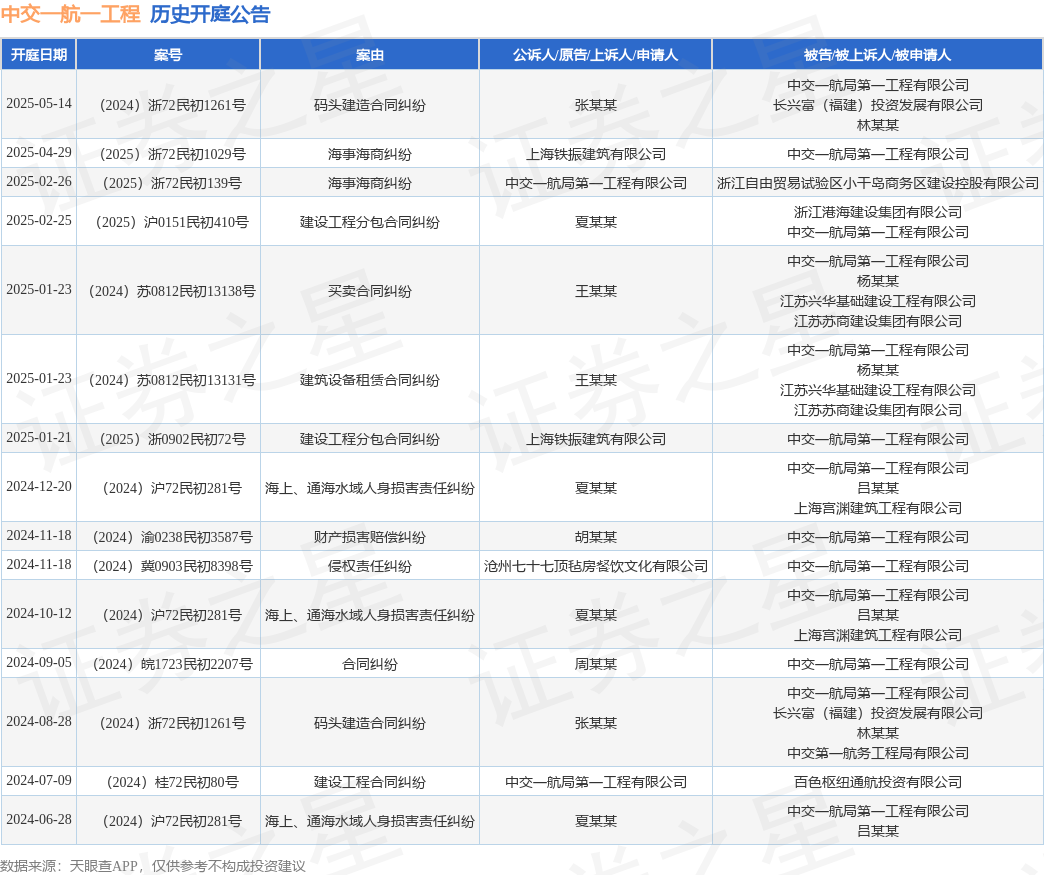1044x875 pixels.
Task: Click the 被告/被上诉人/被申请人 column header
Action: [x=877, y=55]
